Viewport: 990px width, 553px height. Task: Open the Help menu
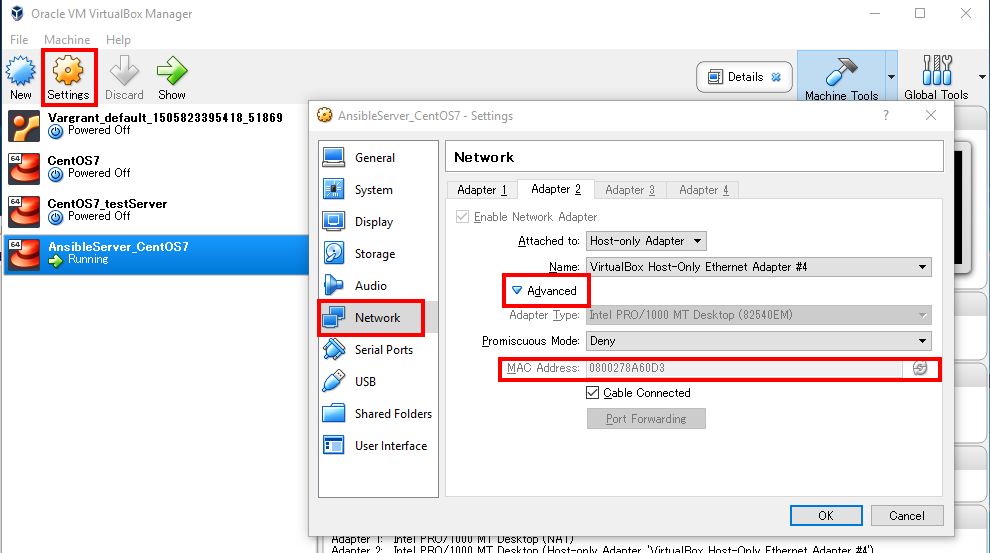(118, 40)
